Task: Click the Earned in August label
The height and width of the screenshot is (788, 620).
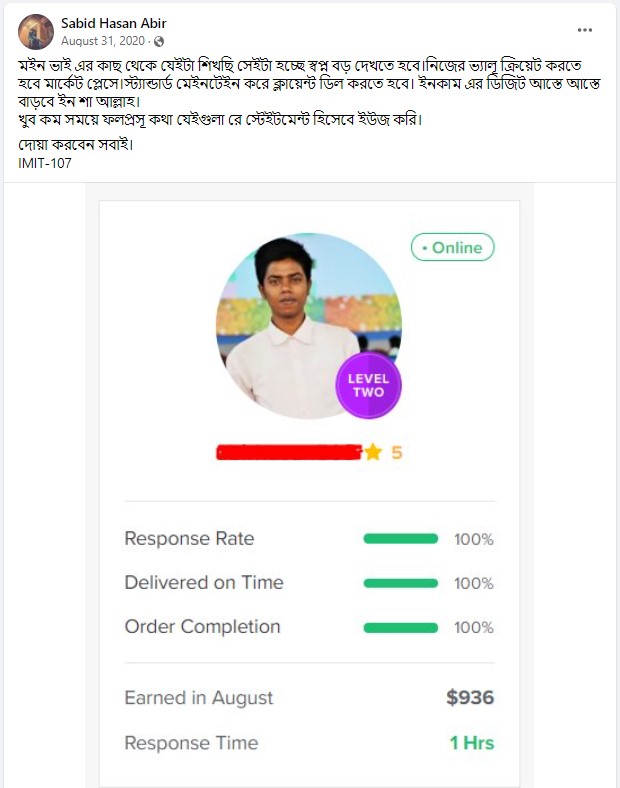Action: tap(198, 698)
